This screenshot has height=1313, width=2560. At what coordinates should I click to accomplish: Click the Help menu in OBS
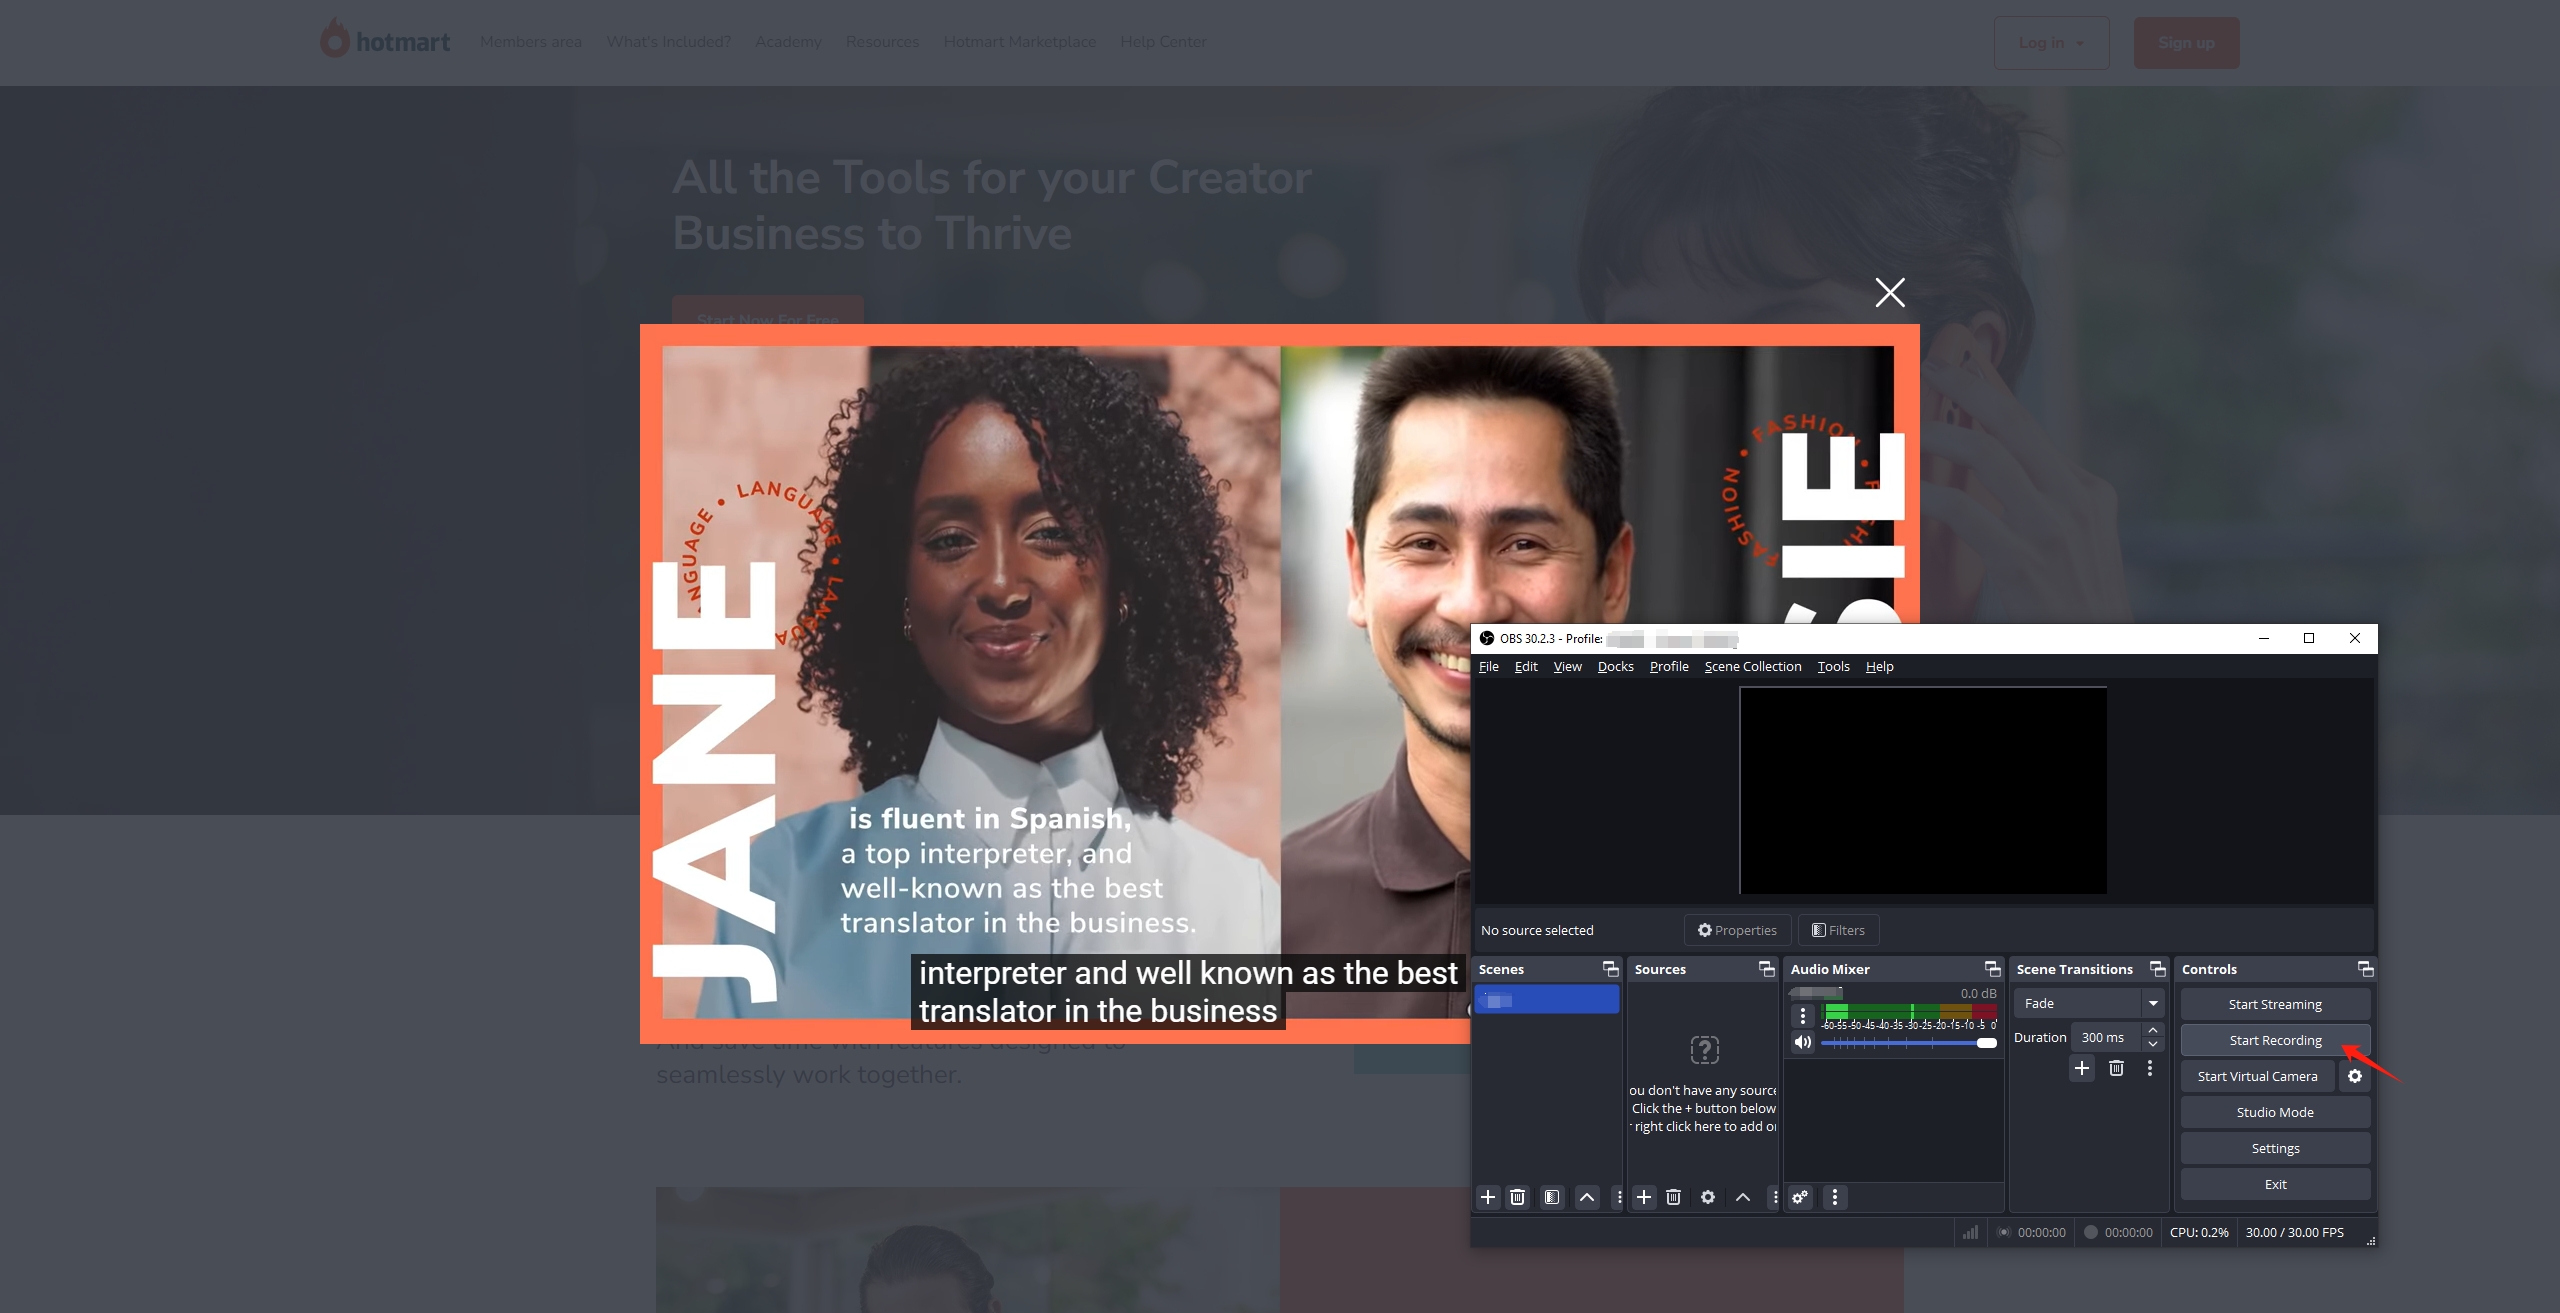pos(1879,667)
